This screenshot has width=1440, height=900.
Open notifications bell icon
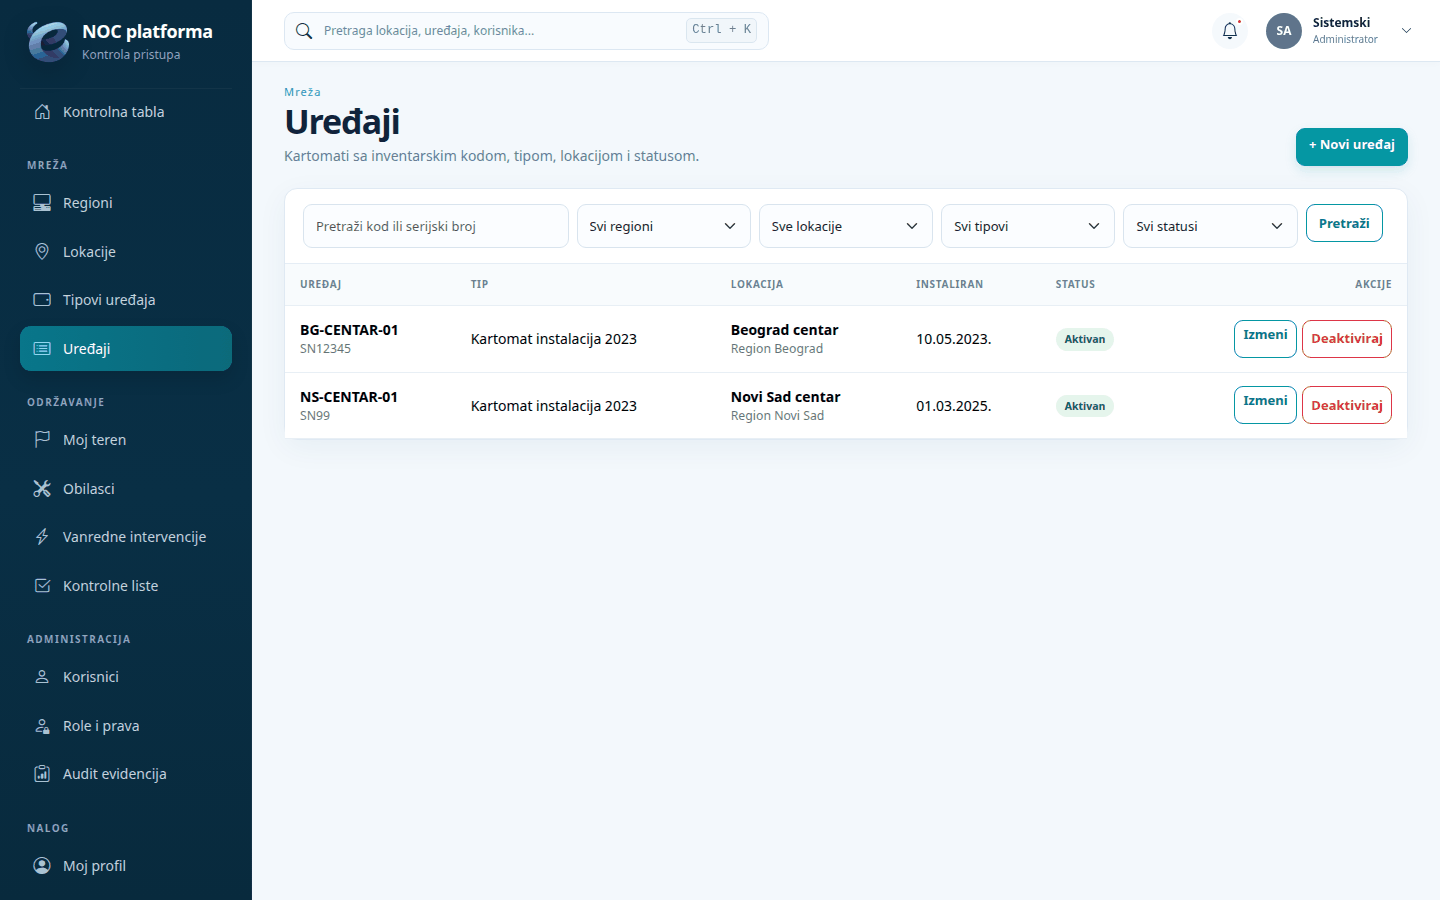click(x=1230, y=31)
